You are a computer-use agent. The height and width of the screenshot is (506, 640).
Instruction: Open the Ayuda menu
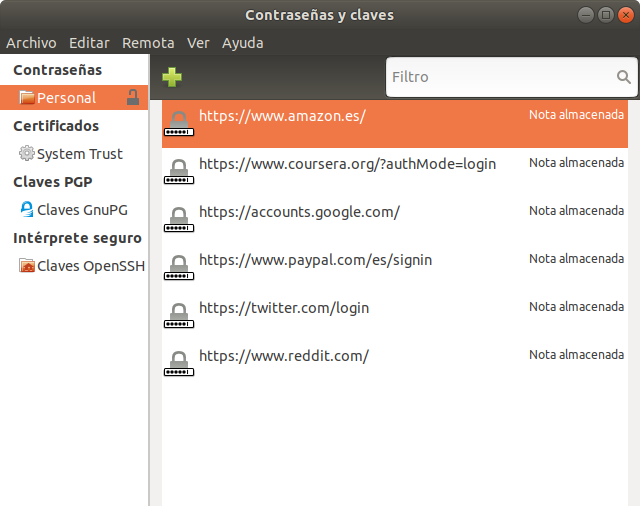point(243,43)
